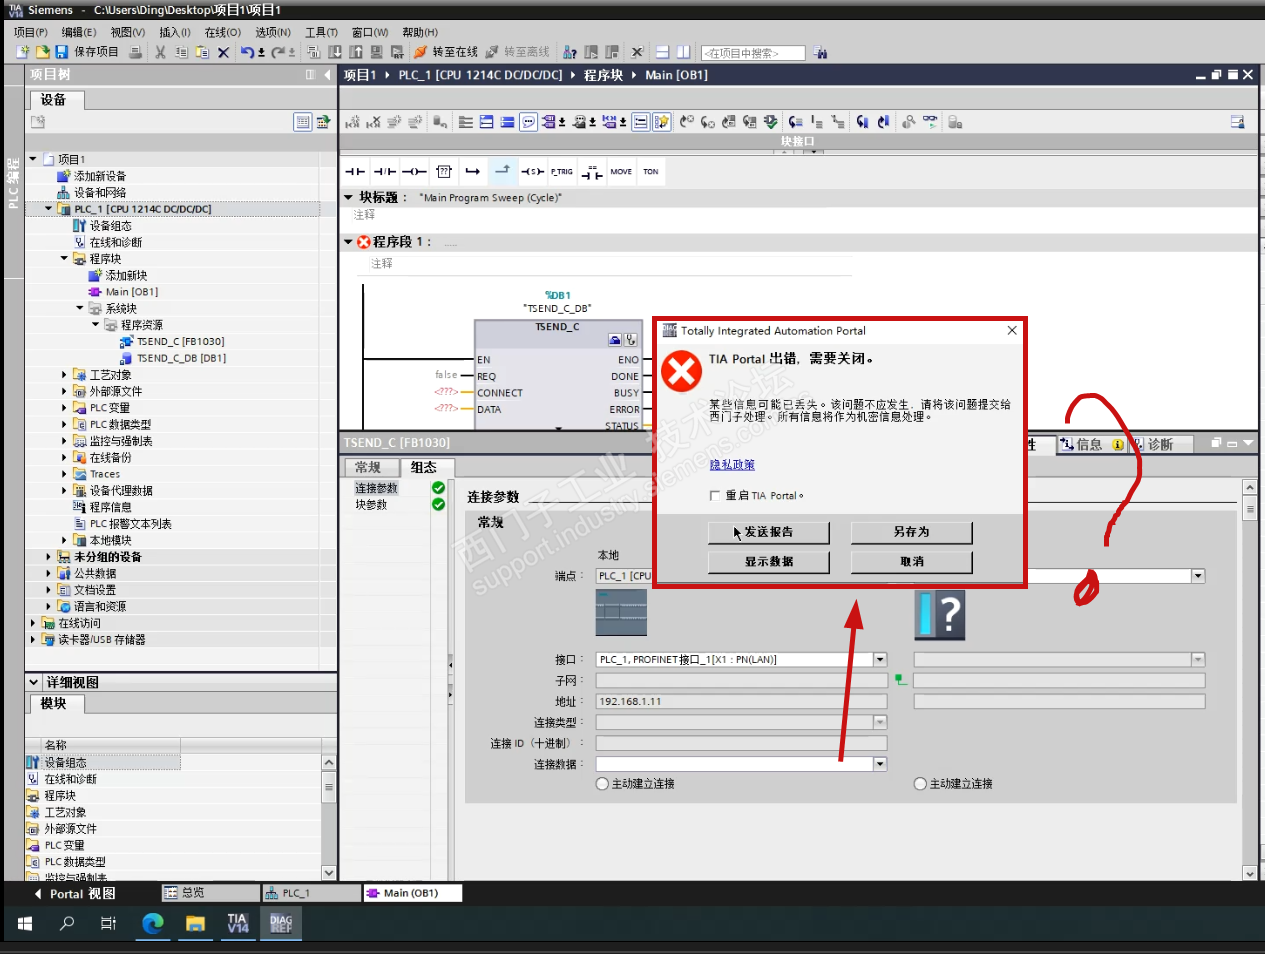Screen dimensions: 1265x954
Task: Click the detail view list vertical scrollbar
Action: click(329, 817)
